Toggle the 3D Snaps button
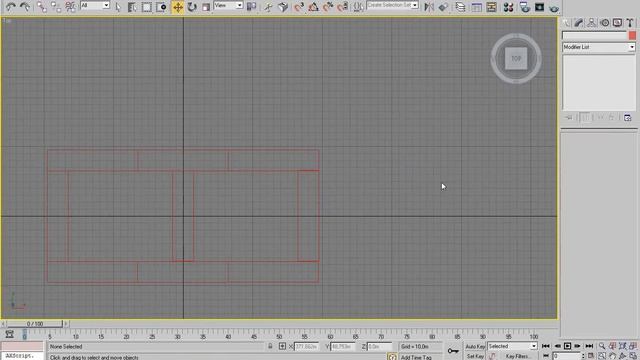 [x=299, y=7]
